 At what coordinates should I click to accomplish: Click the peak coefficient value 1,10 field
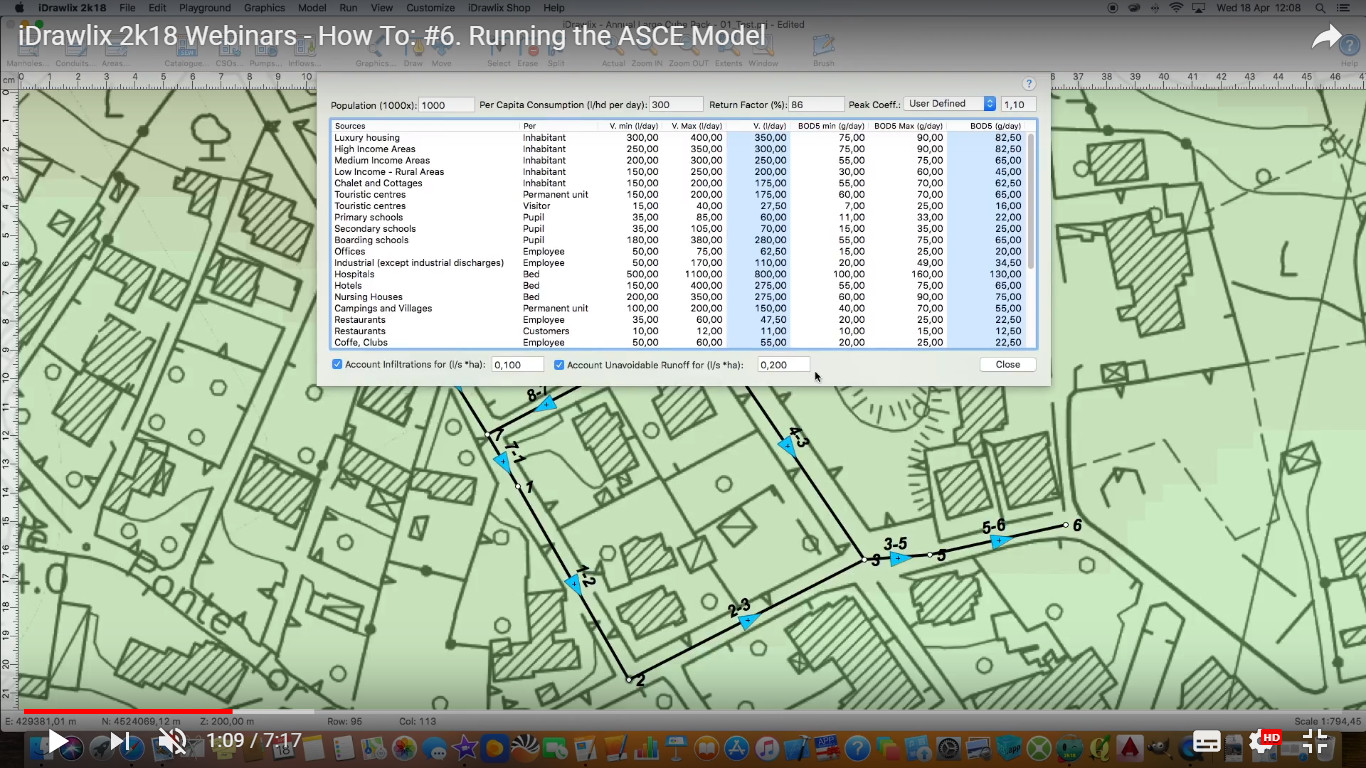1018,105
